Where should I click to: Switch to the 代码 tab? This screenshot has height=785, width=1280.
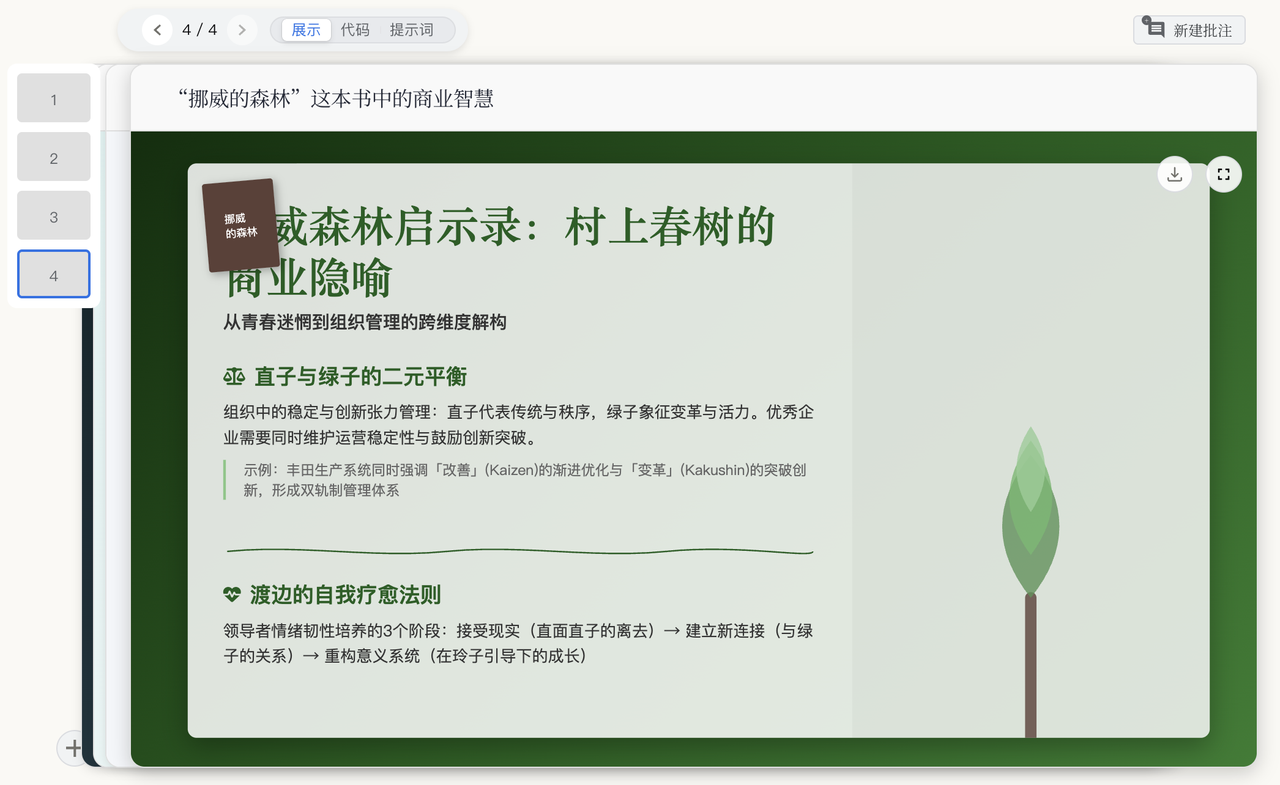tap(355, 30)
